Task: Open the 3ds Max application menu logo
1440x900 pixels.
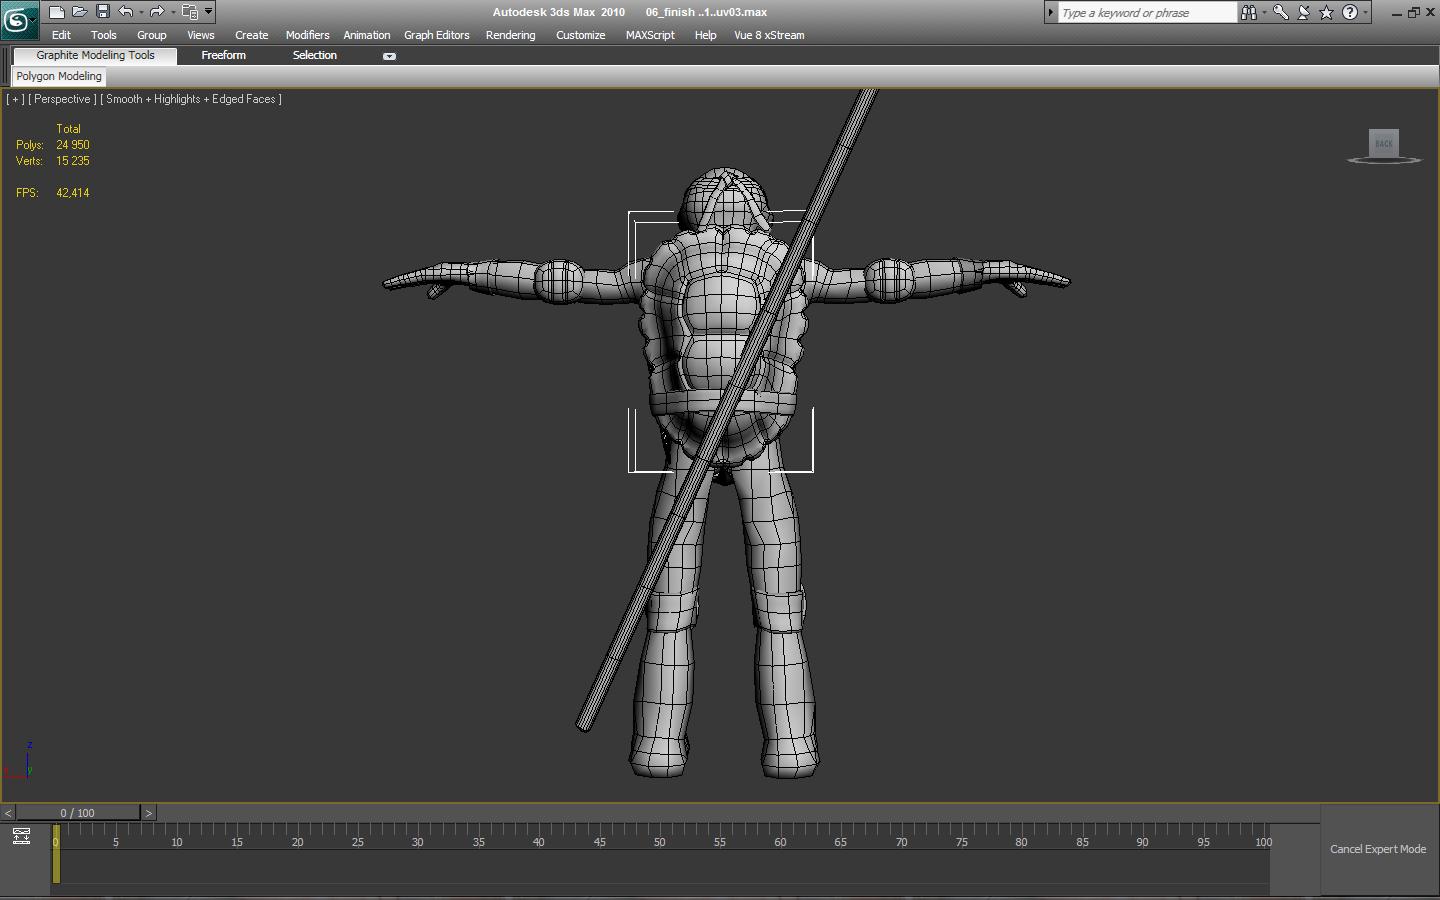Action: (19, 19)
